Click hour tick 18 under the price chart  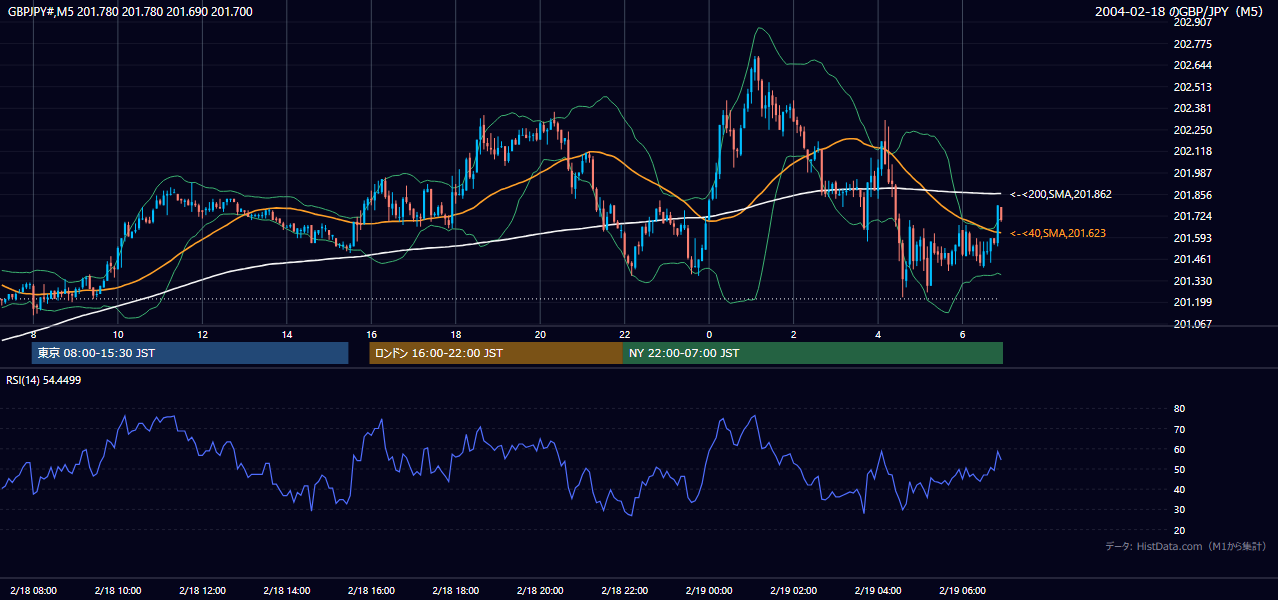(456, 334)
